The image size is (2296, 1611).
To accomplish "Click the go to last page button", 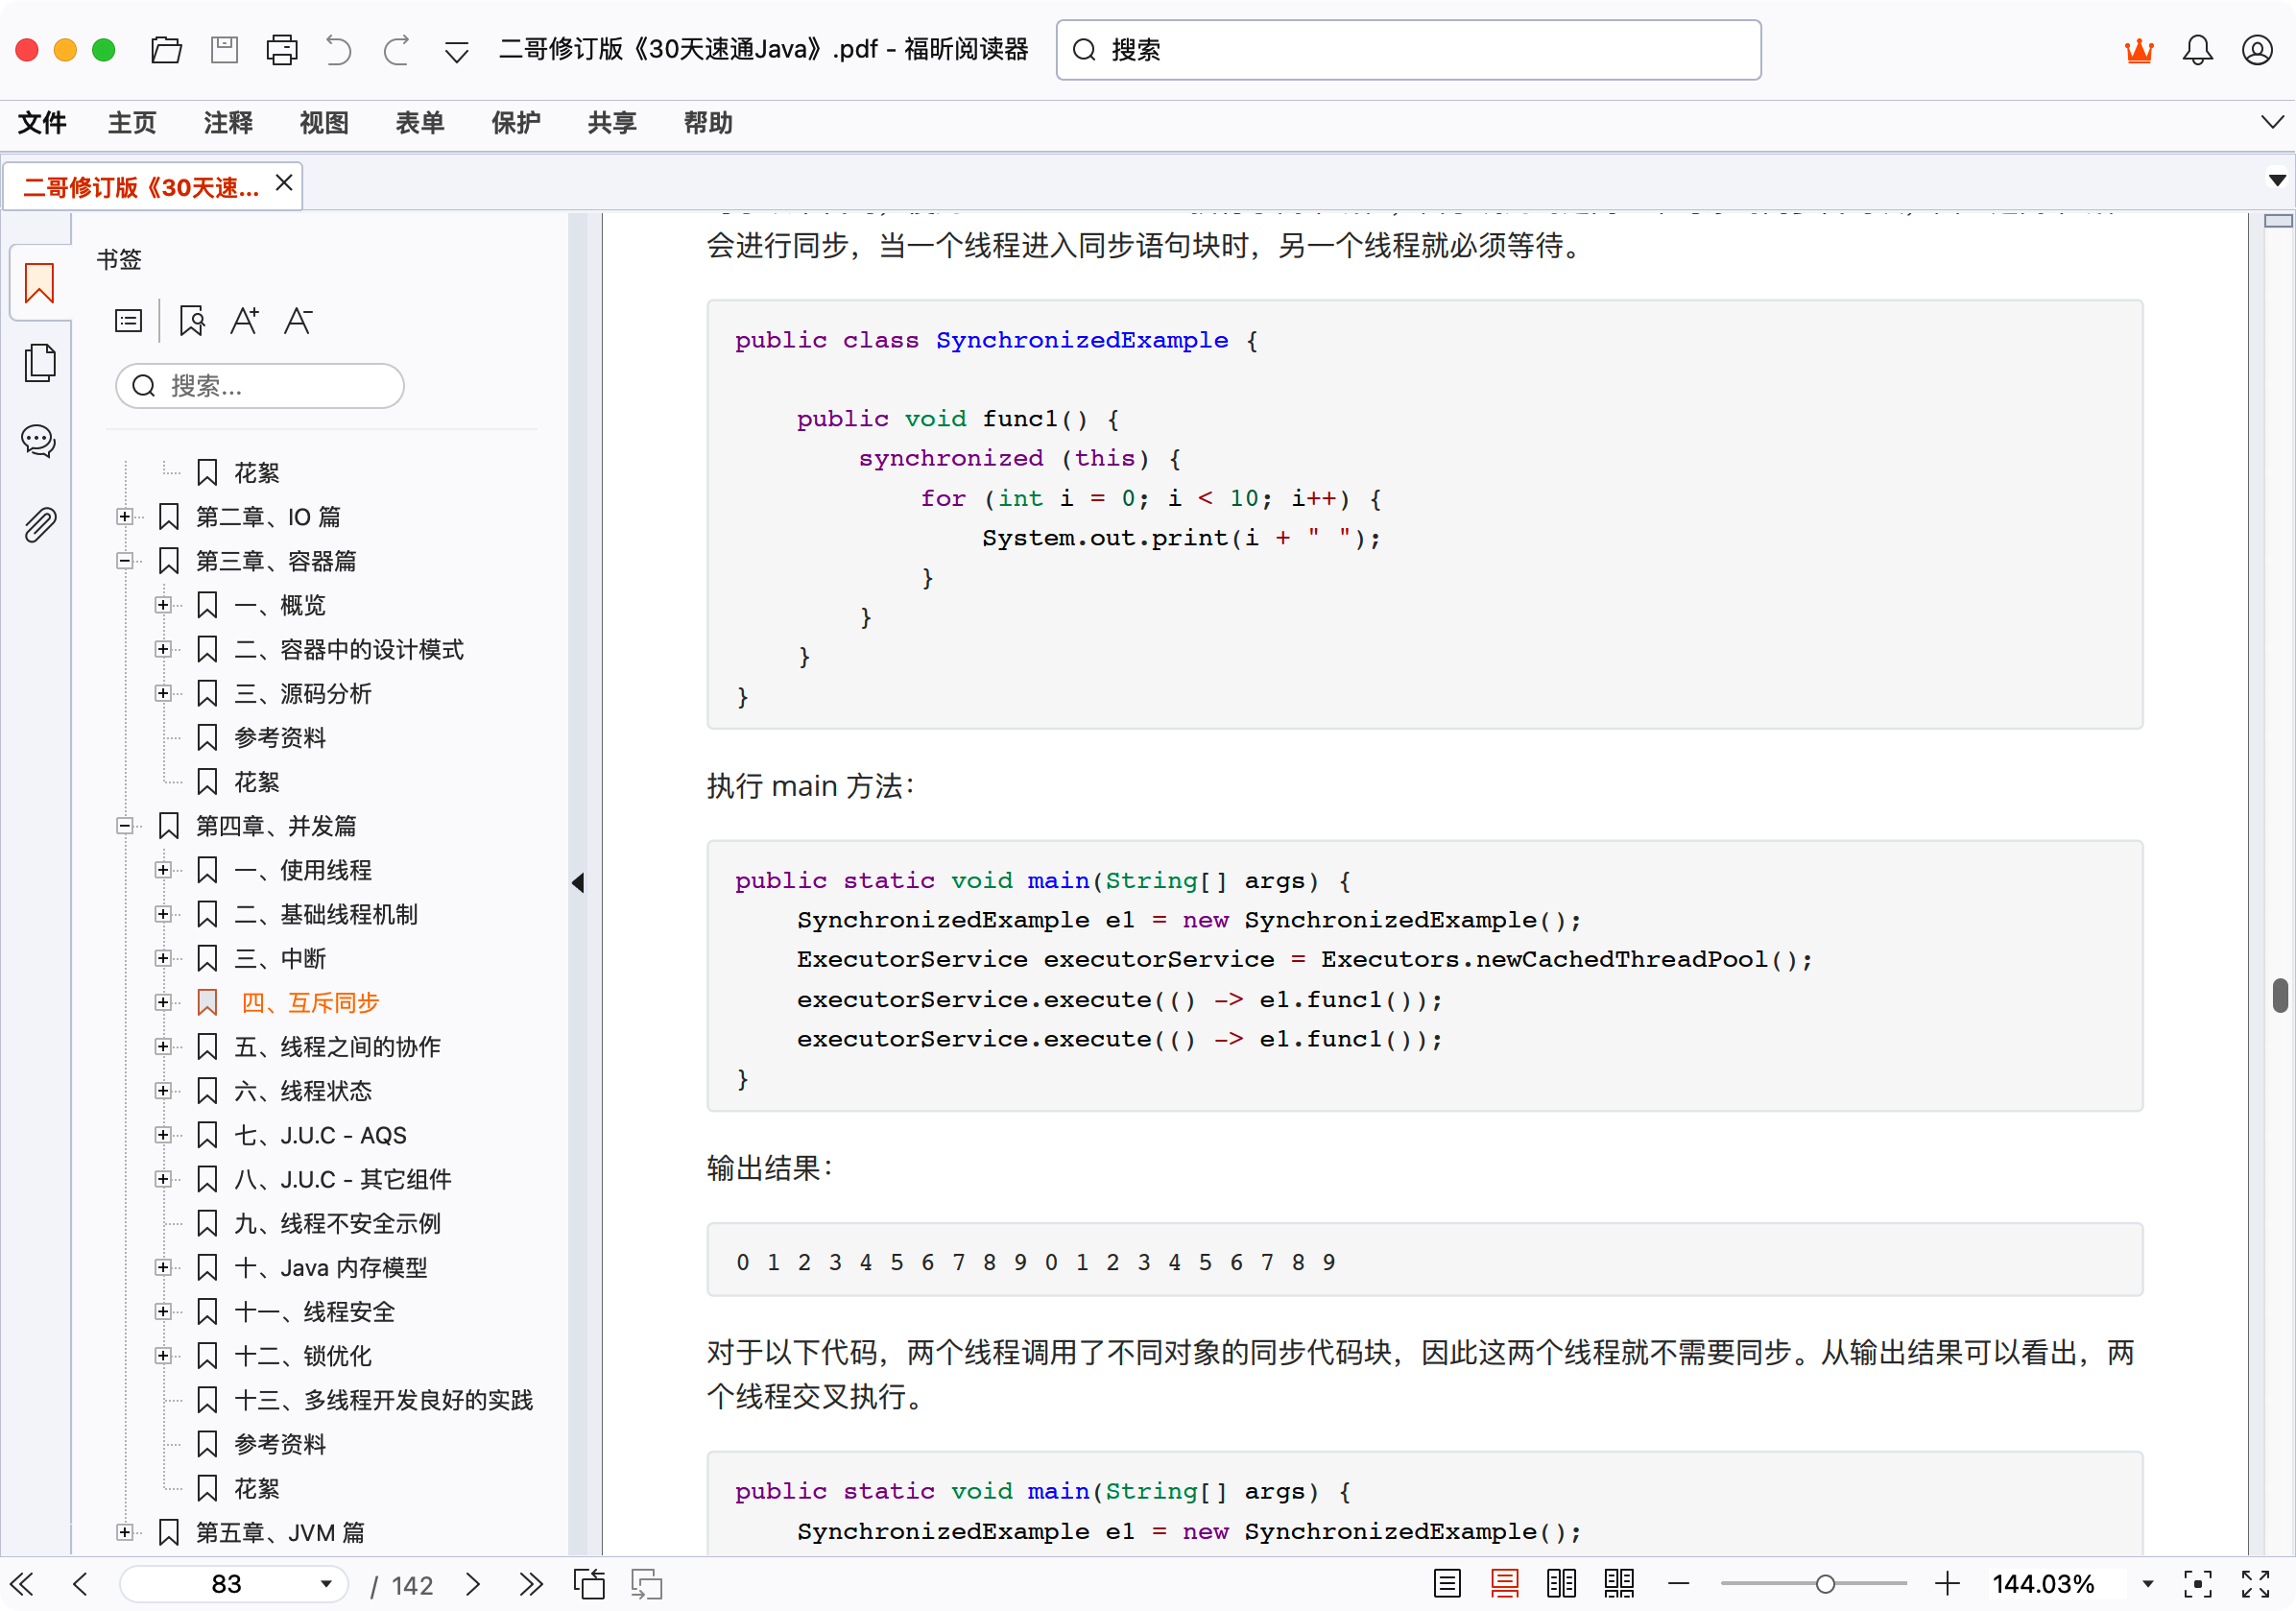I will coord(532,1583).
